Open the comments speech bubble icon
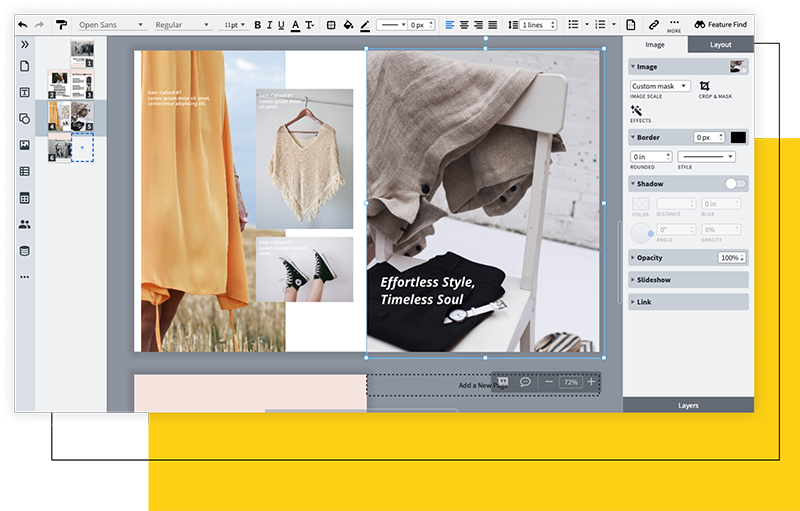 point(525,382)
